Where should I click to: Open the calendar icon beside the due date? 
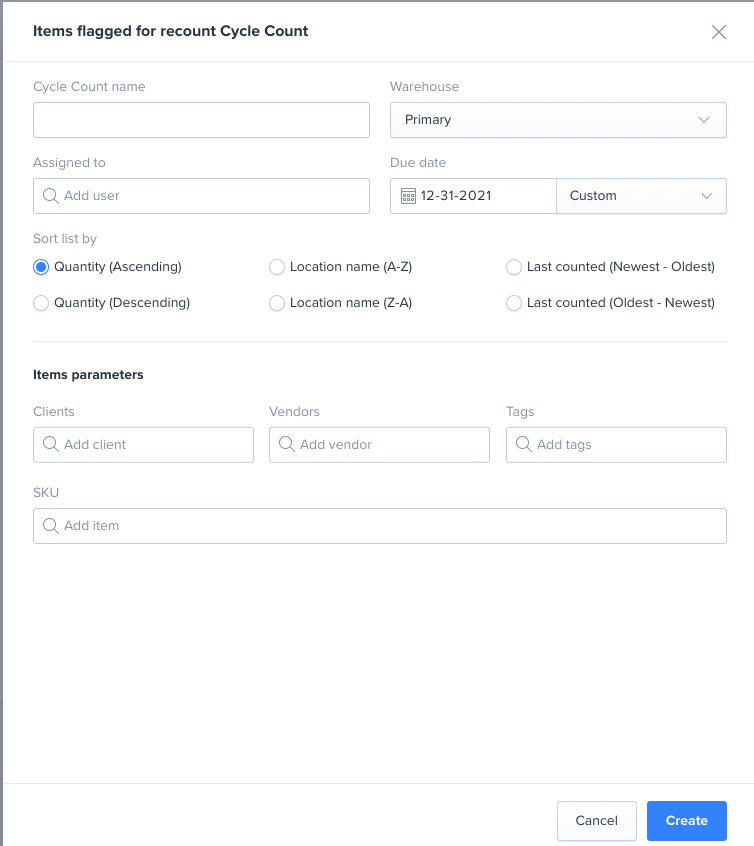pyautogui.click(x=408, y=196)
